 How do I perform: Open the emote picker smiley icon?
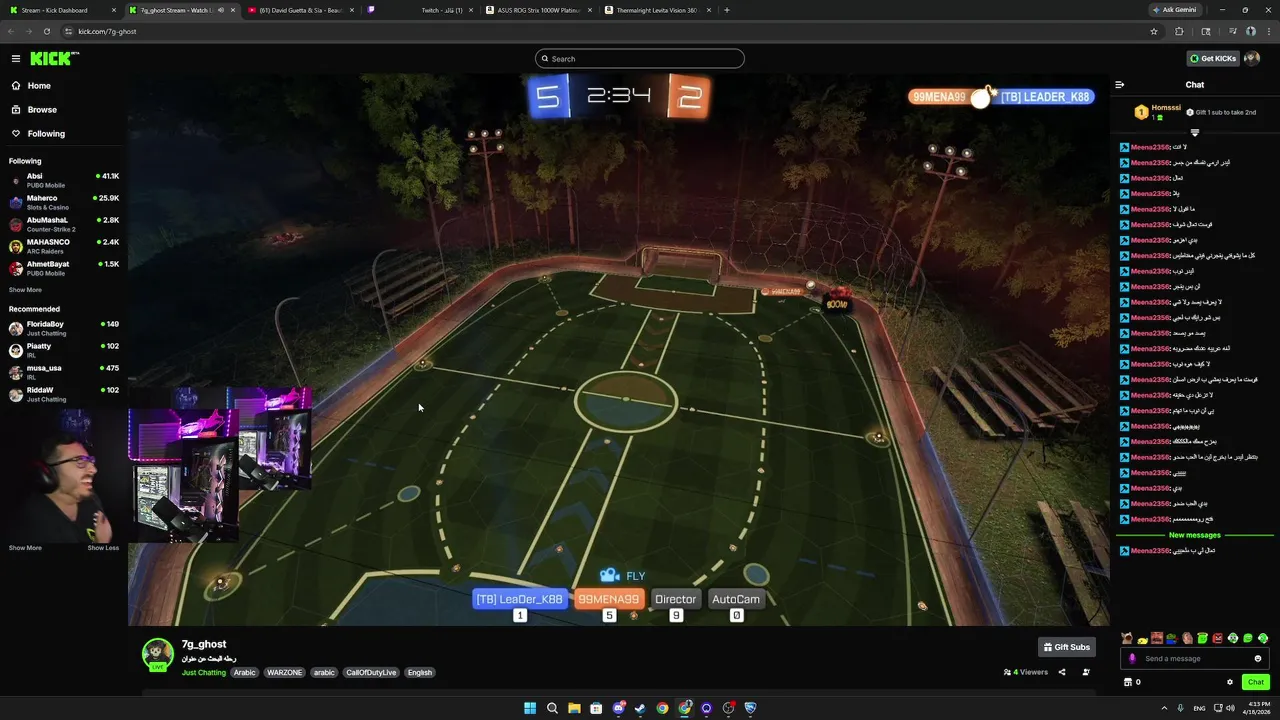[1258, 659]
